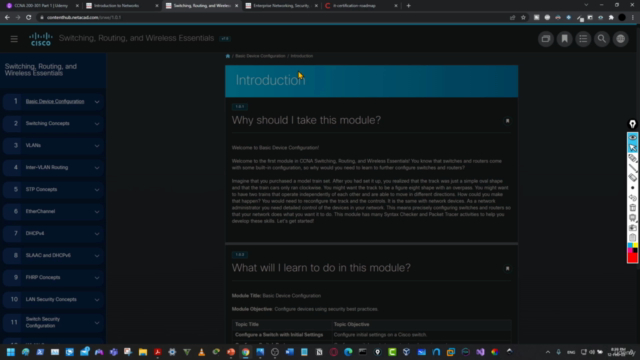Image resolution: width=640 pixels, height=360 pixels.
Task: Open the Switch Security Configuration module link
Action: coord(43,322)
